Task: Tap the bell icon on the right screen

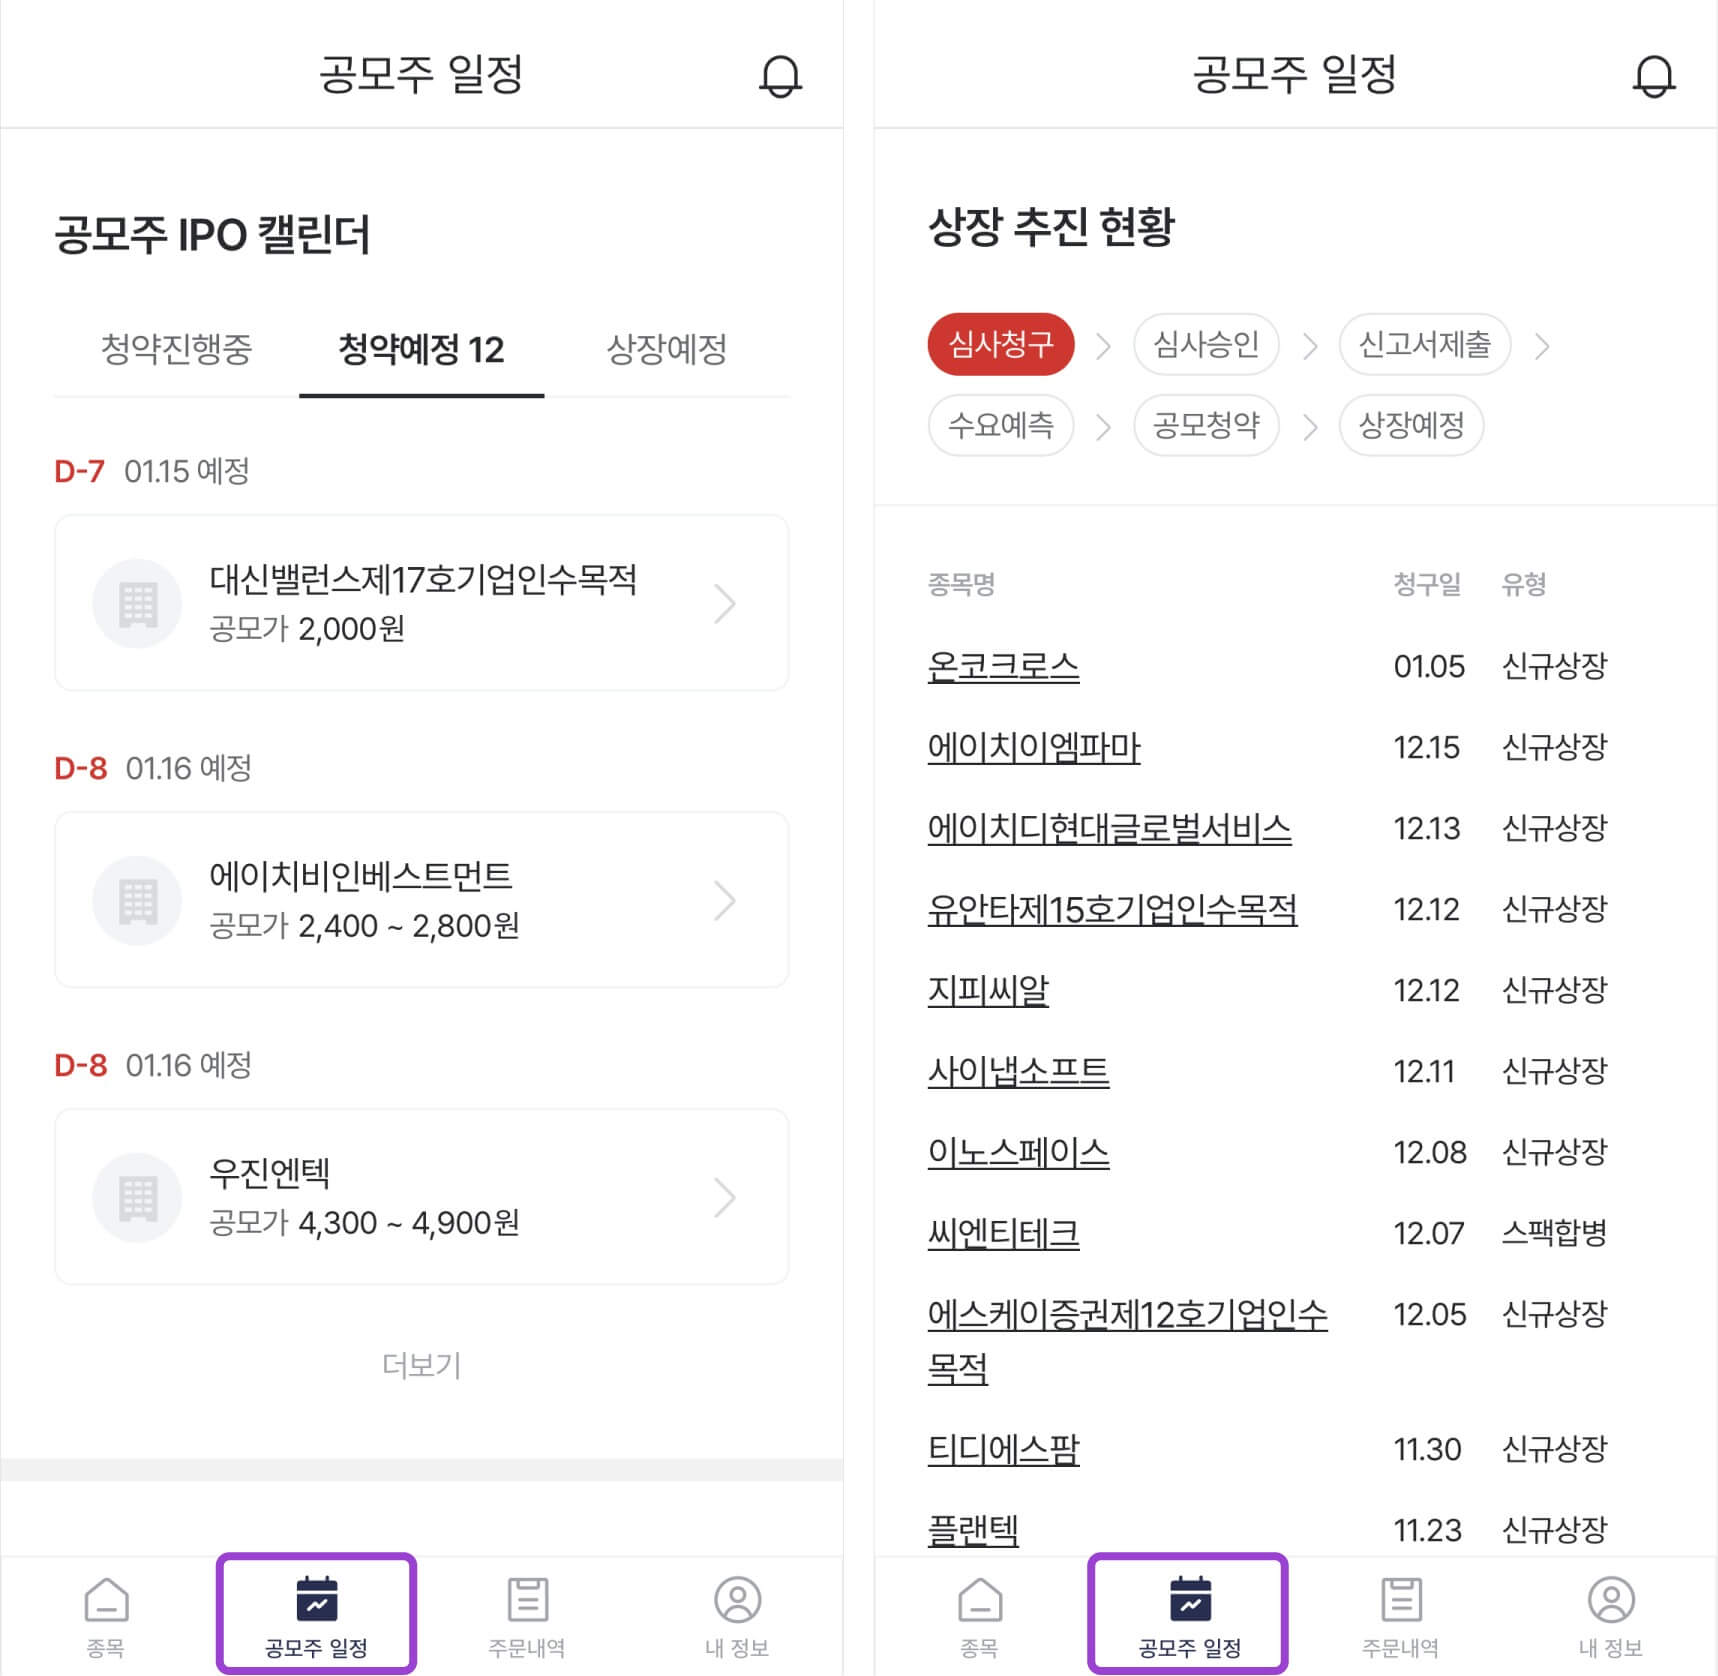Action: (1653, 75)
